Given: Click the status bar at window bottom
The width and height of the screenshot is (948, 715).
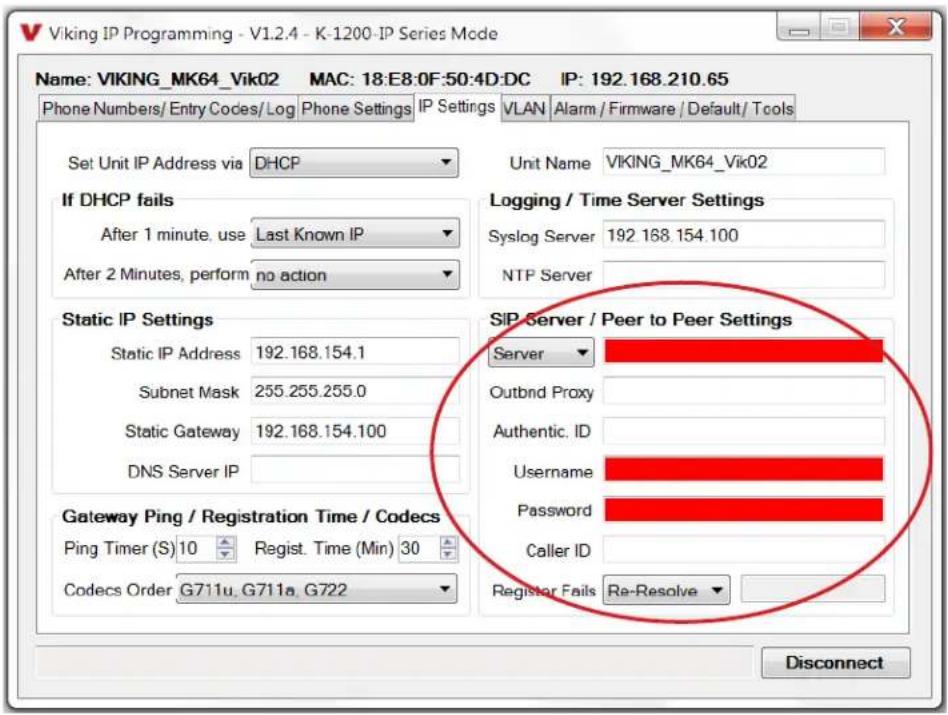Looking at the screenshot, I should [394, 662].
